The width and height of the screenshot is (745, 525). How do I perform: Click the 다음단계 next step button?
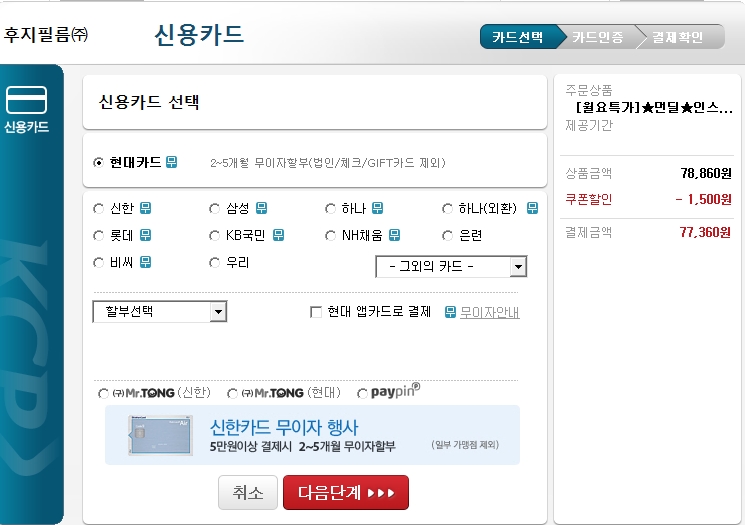coord(346,493)
